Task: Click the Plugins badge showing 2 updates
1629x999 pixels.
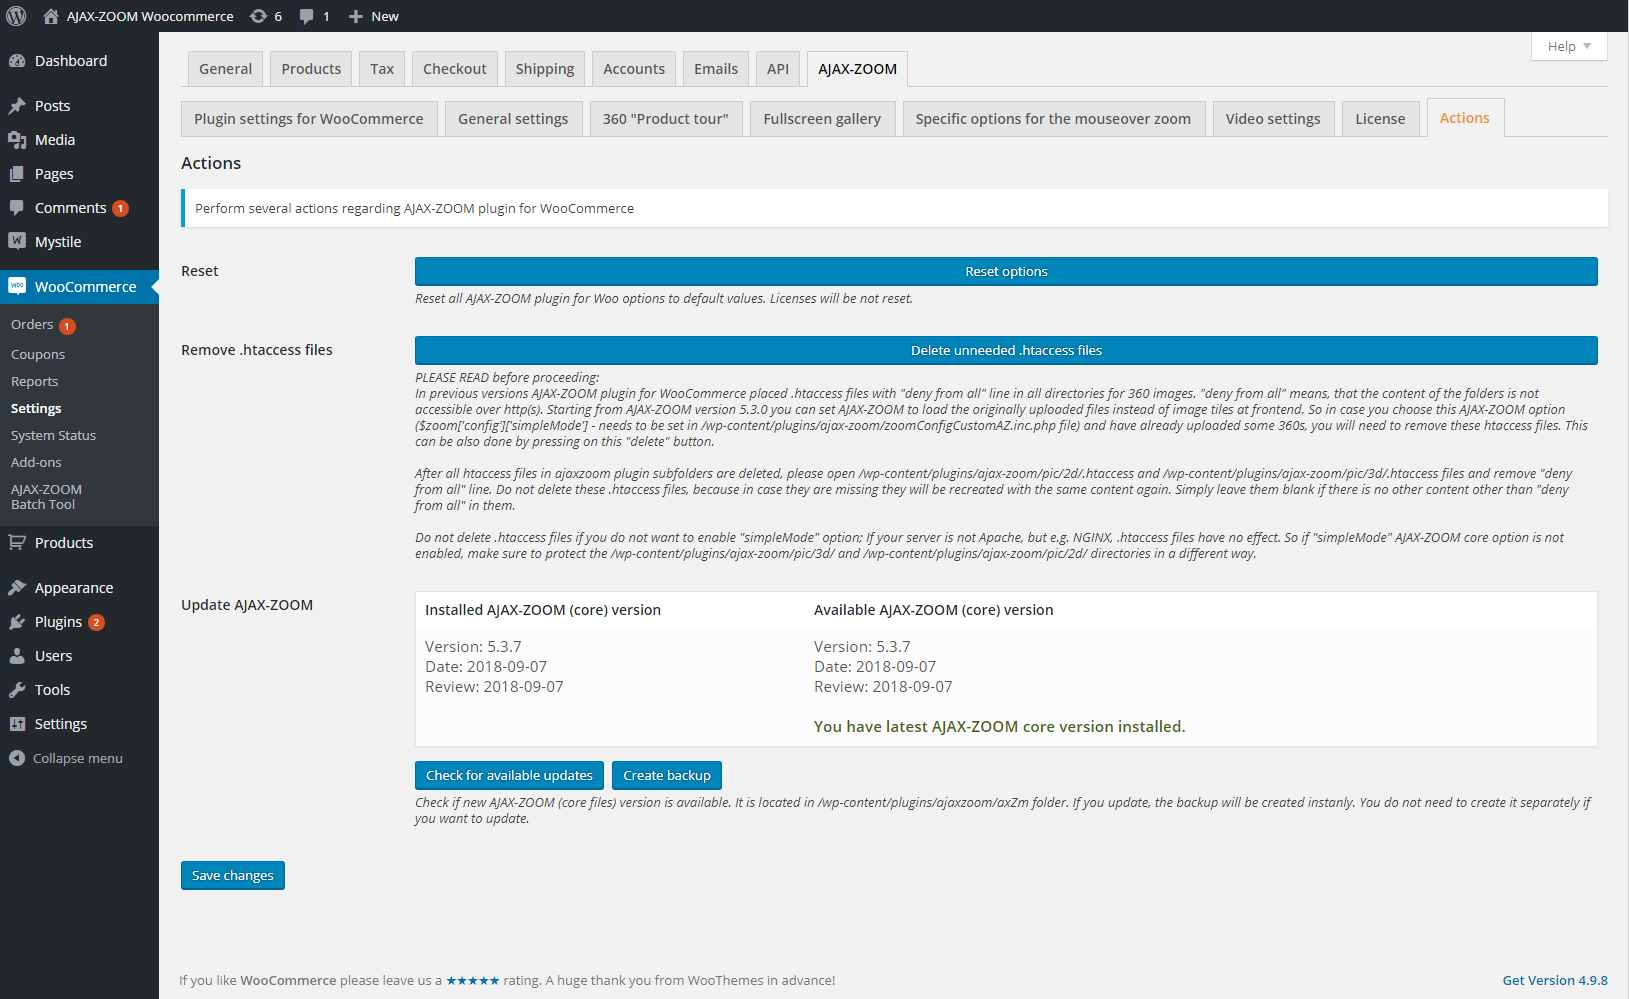Action: click(96, 622)
